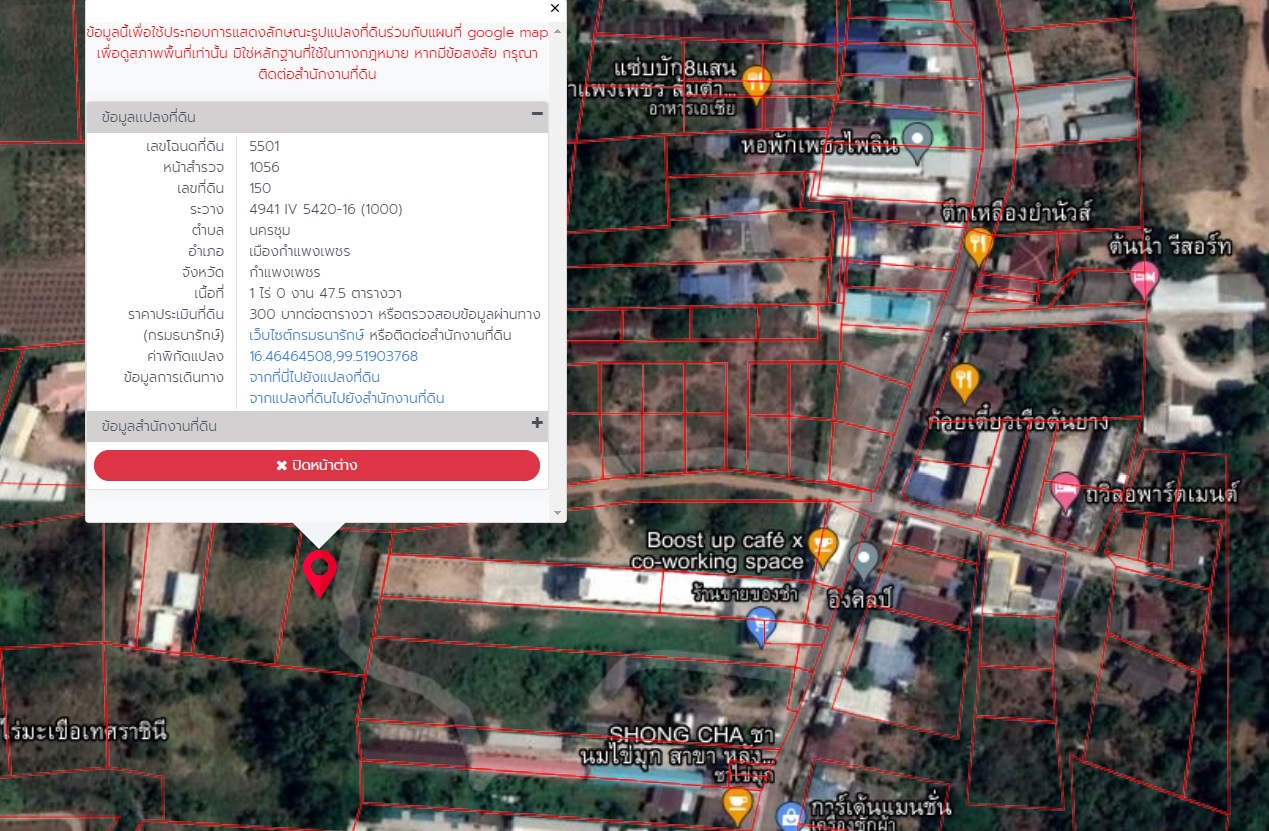Open the เว็บไซต์กรมธนารักษ์ link

(x=306, y=335)
